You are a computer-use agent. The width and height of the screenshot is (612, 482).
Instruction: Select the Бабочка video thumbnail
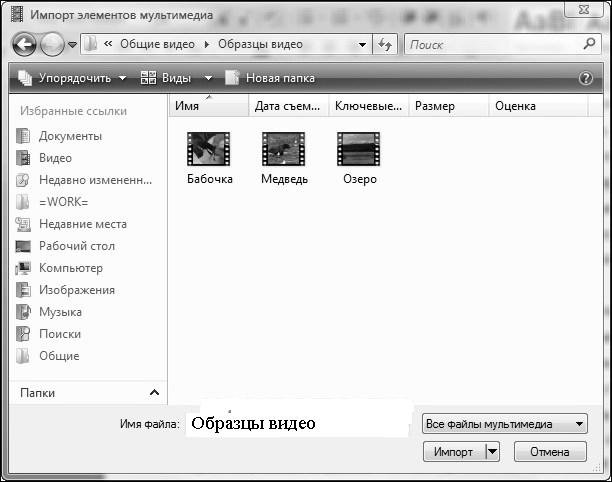(x=209, y=150)
